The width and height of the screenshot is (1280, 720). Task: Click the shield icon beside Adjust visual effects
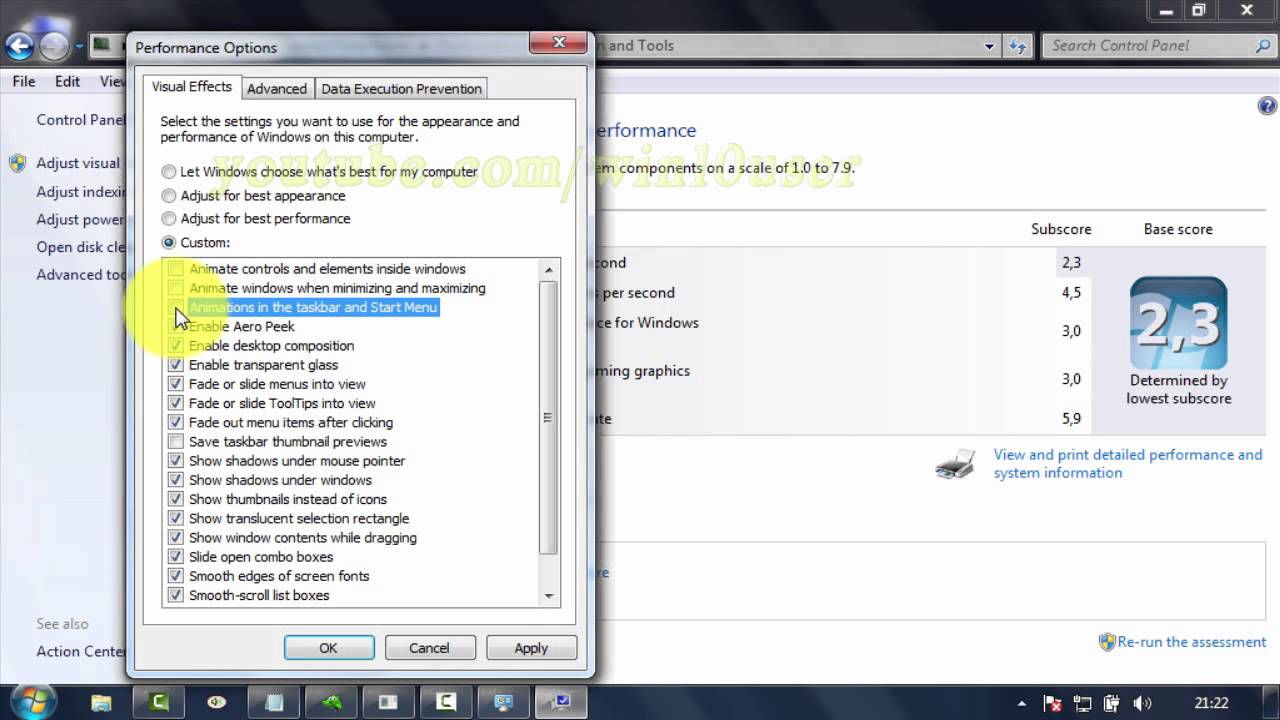coord(18,163)
